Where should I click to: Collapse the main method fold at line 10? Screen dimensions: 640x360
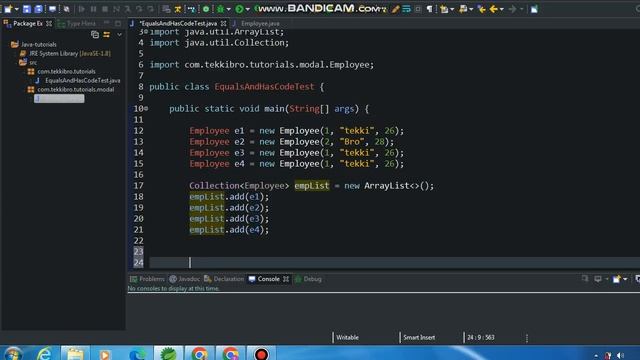pos(146,109)
